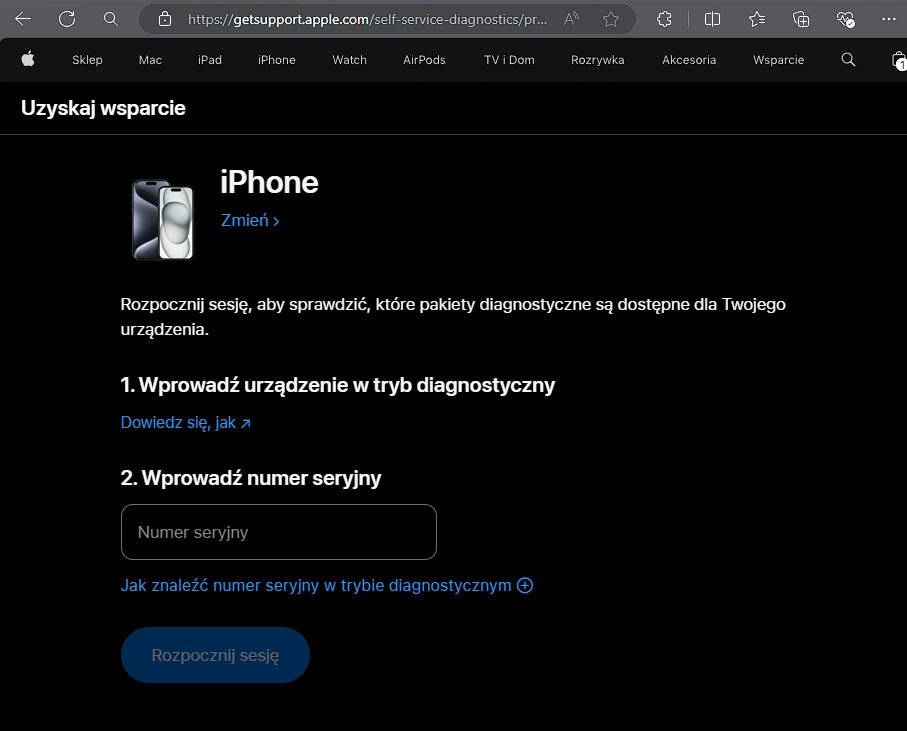Open the AirPods menu item
The image size is (907, 731).
424,60
